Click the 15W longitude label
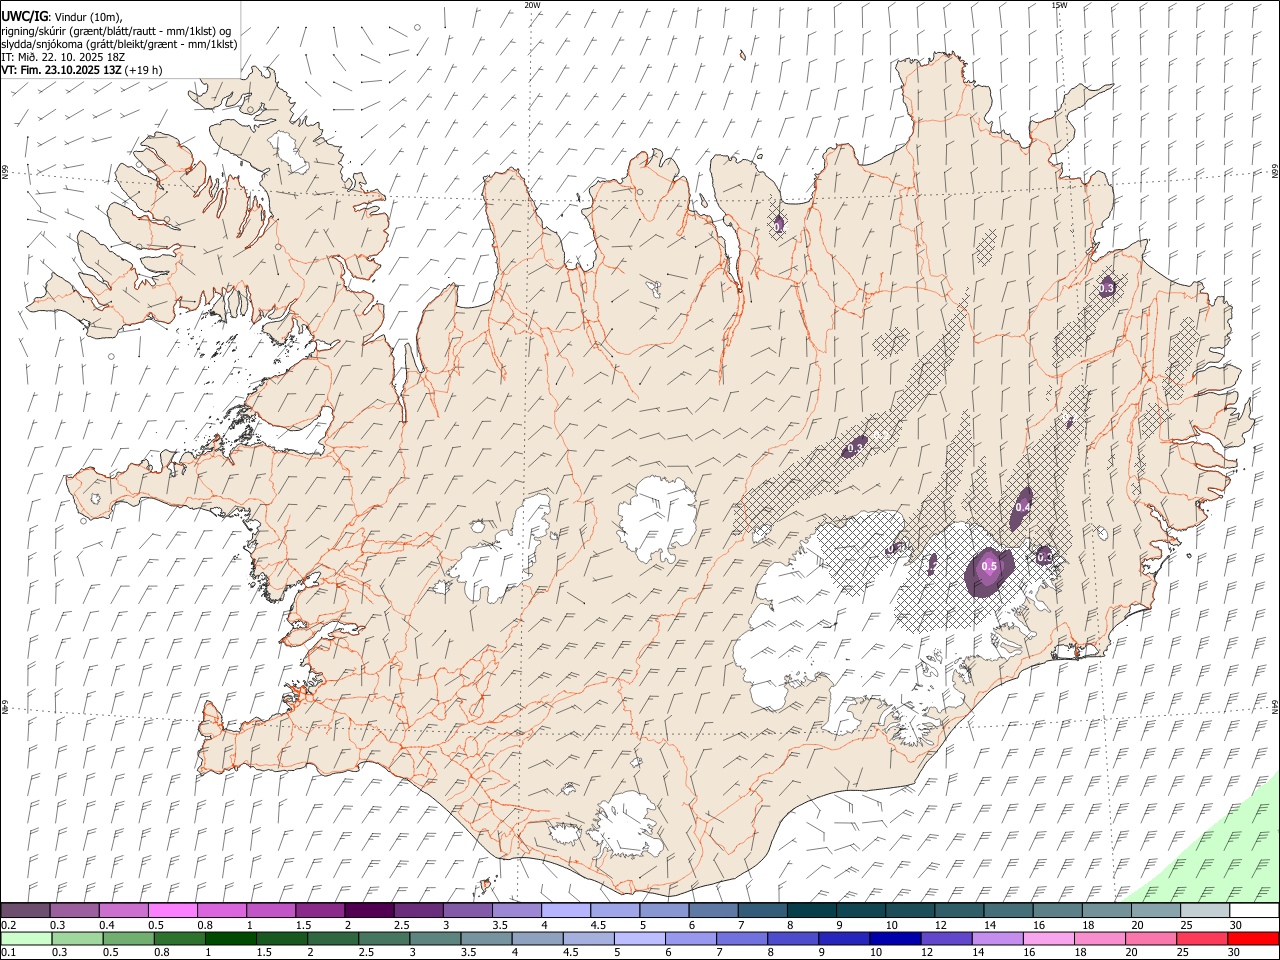This screenshot has width=1280, height=960. [1059, 5]
